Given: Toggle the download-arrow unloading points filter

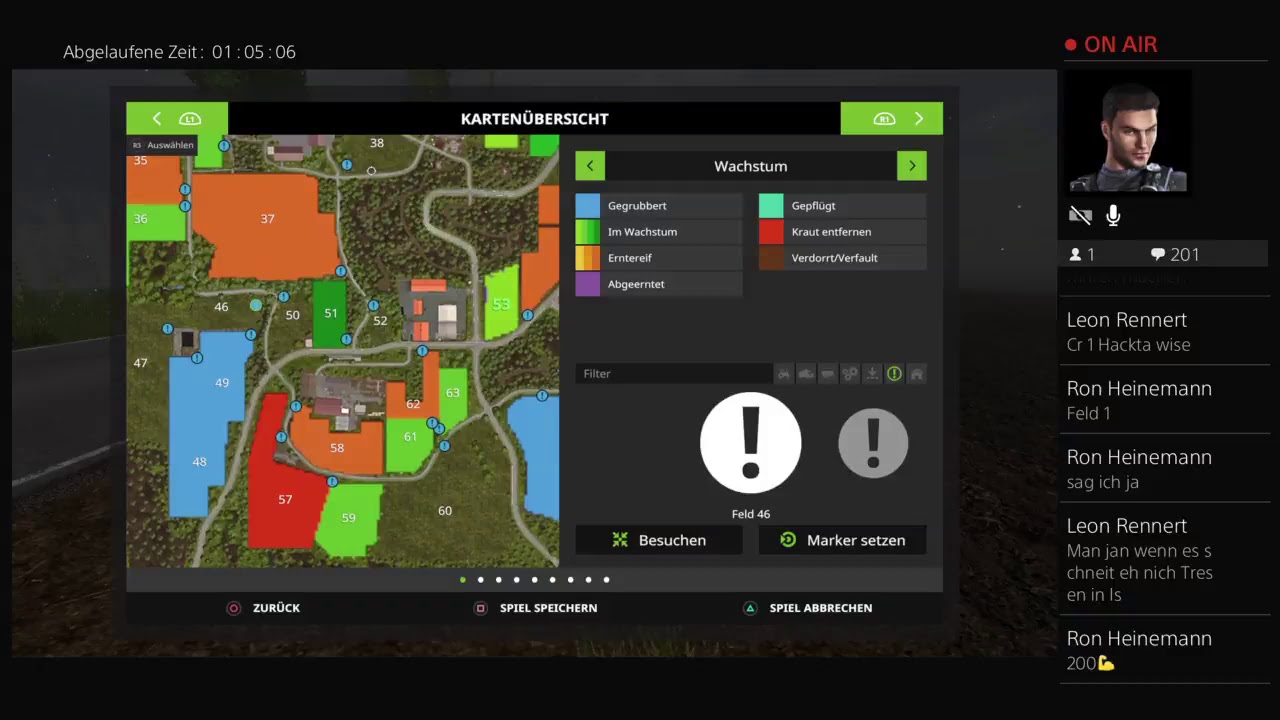Looking at the screenshot, I should tap(872, 374).
